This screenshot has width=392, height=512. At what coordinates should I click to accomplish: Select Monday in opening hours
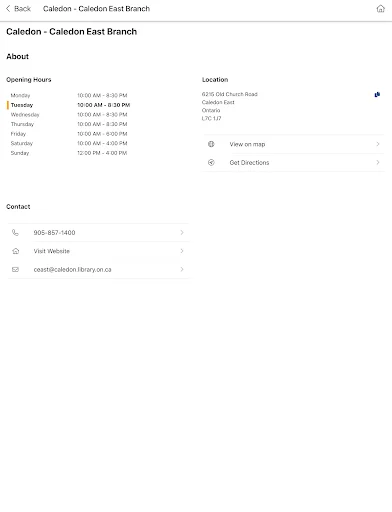point(20,95)
